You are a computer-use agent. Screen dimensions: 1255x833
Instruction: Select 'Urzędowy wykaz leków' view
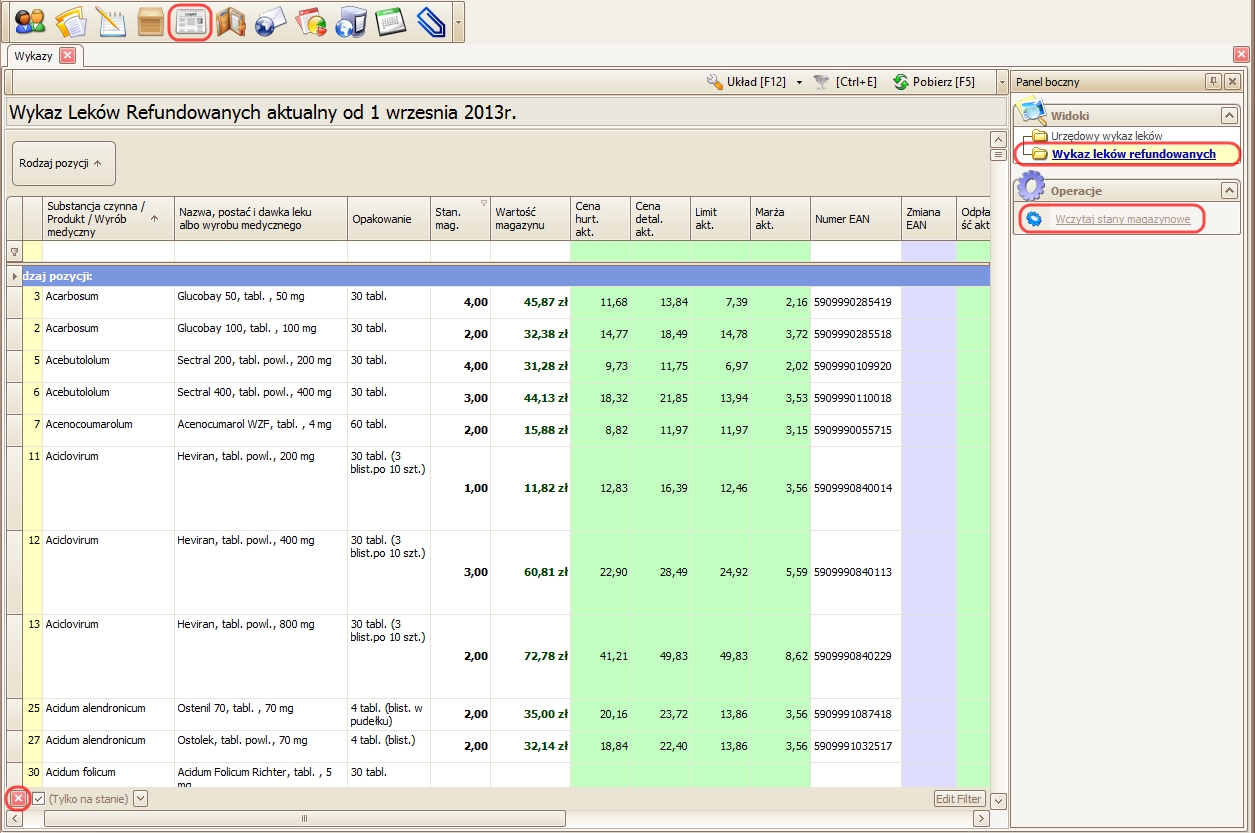(1106, 136)
